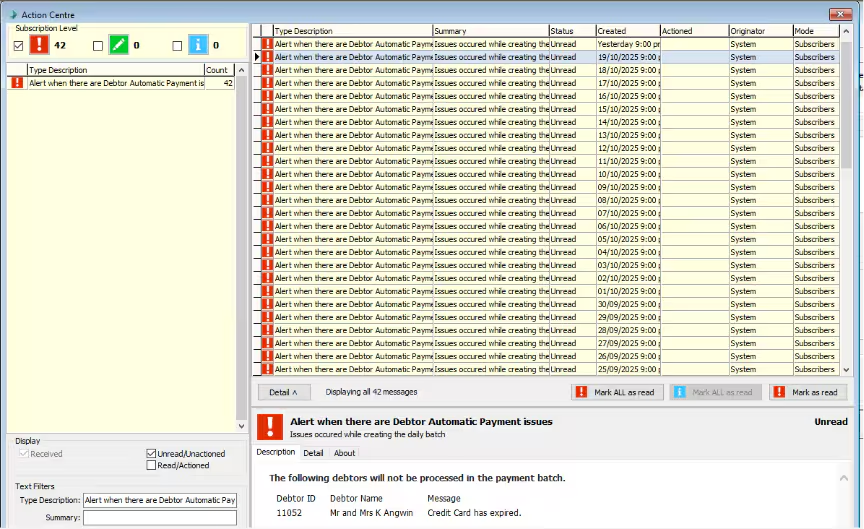Click alert icon on the 17/10/2025 row

tap(267, 83)
